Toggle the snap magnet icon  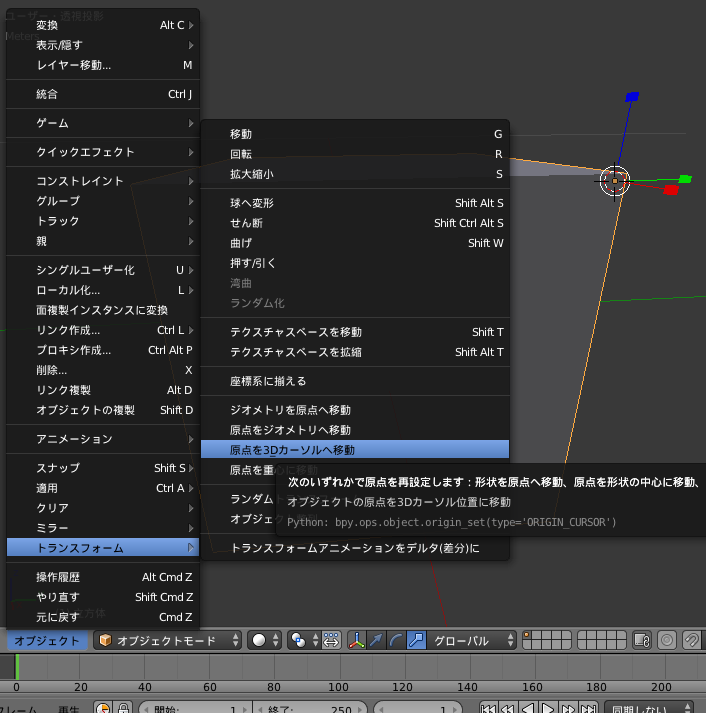coord(691,641)
